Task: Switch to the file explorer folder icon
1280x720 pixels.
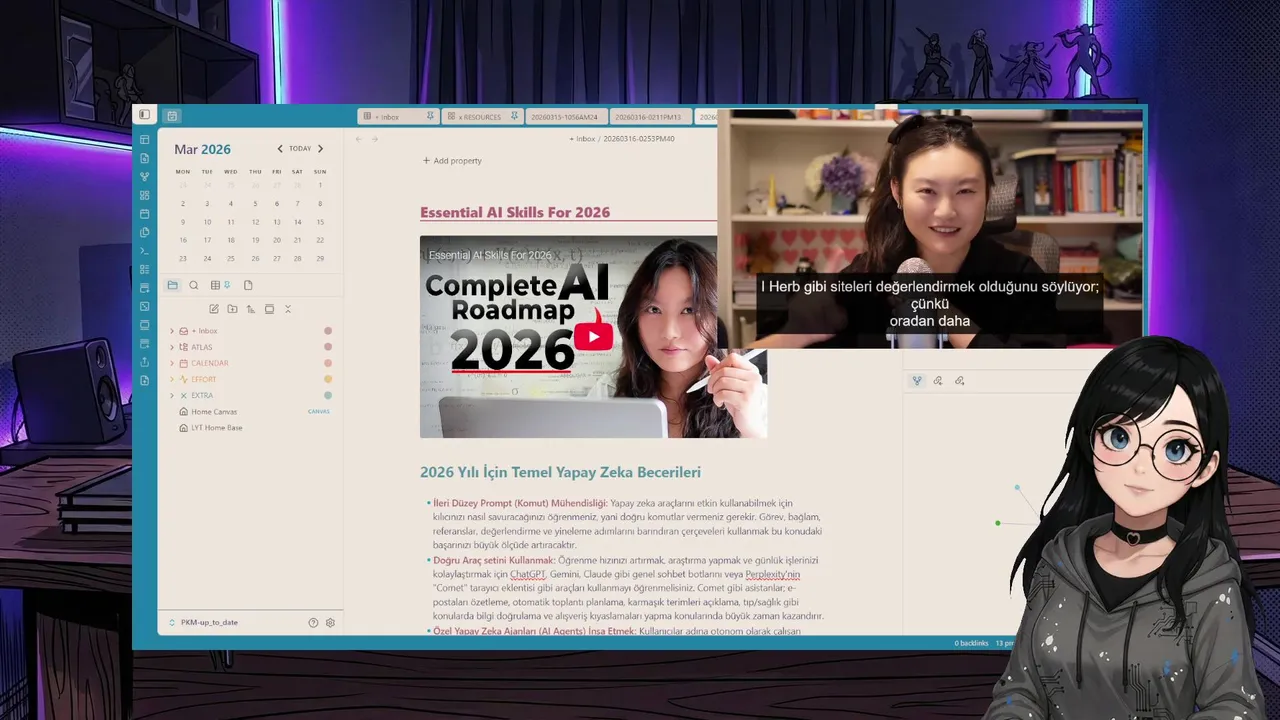Action: (x=172, y=285)
